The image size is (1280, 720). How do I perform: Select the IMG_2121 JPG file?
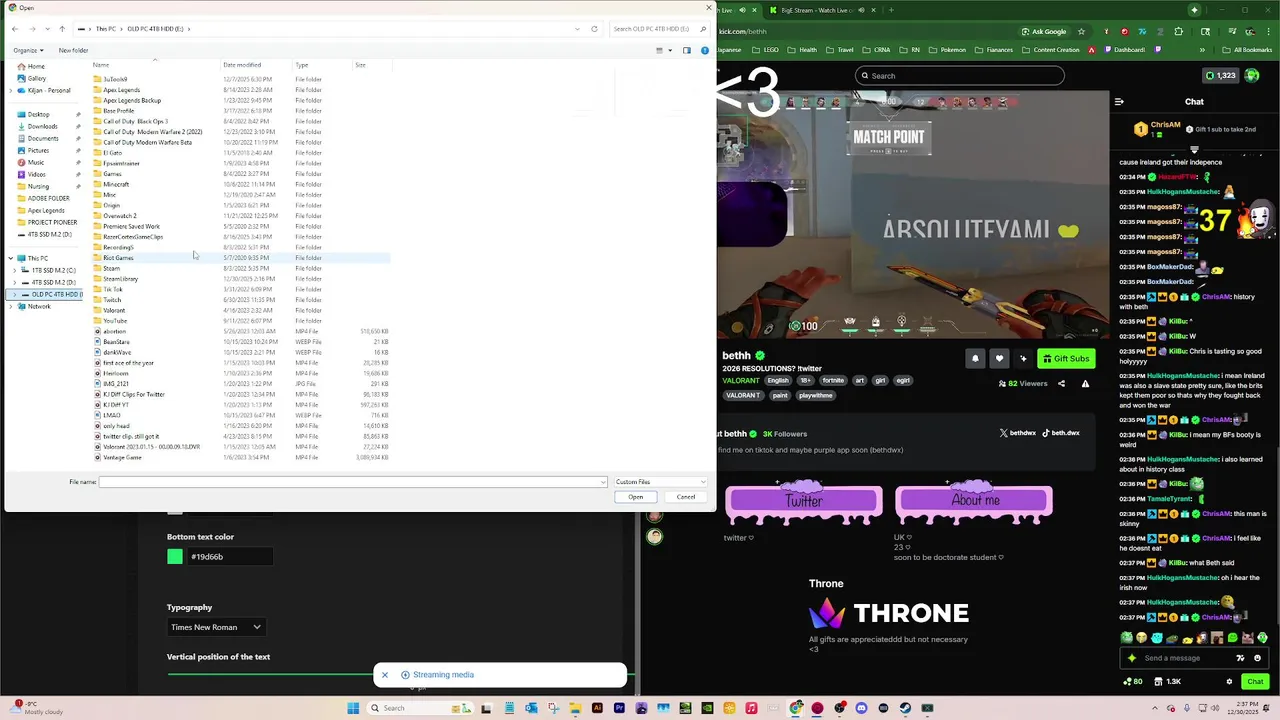click(116, 384)
